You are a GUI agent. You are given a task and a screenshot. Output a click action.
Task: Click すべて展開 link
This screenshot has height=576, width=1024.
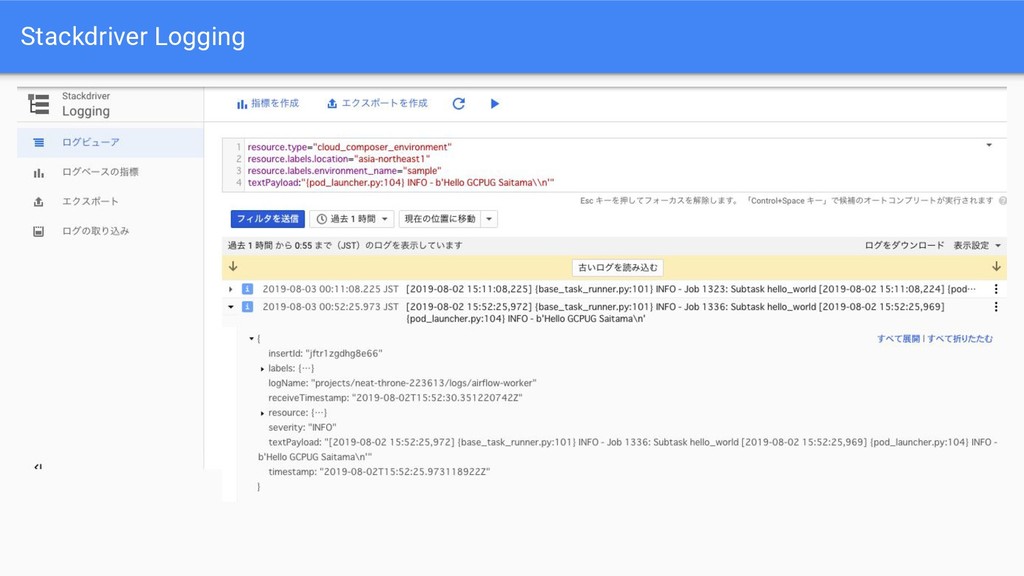tap(898, 339)
